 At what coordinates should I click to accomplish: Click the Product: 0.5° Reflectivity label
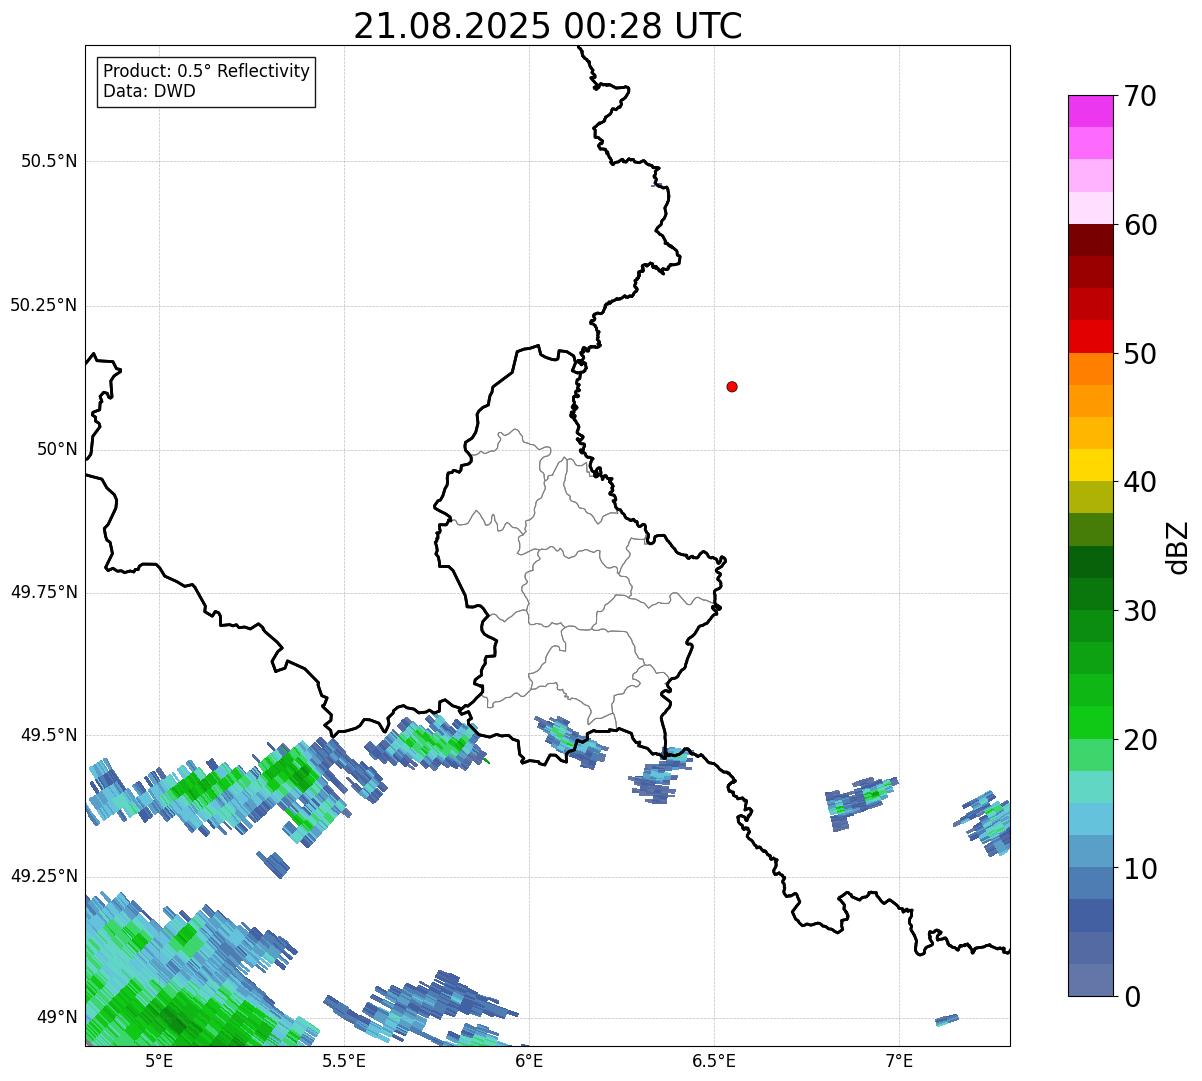(206, 72)
